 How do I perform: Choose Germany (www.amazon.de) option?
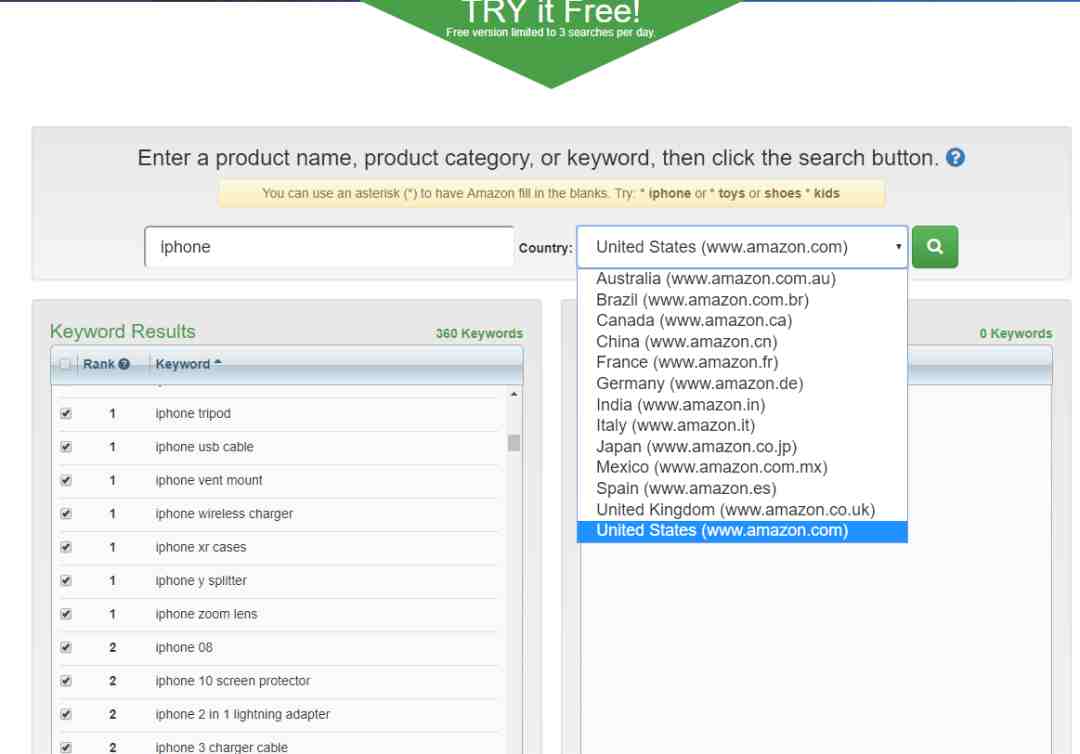point(699,384)
